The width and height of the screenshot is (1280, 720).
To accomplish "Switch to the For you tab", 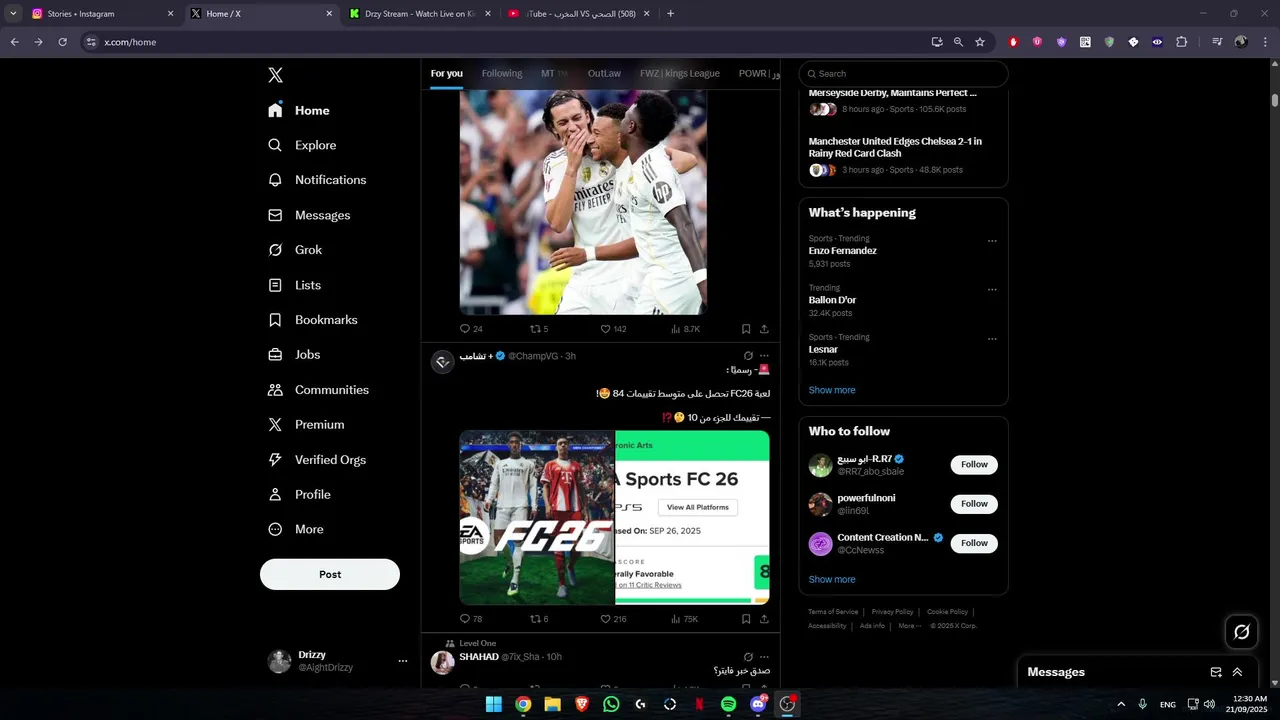I will click(447, 73).
